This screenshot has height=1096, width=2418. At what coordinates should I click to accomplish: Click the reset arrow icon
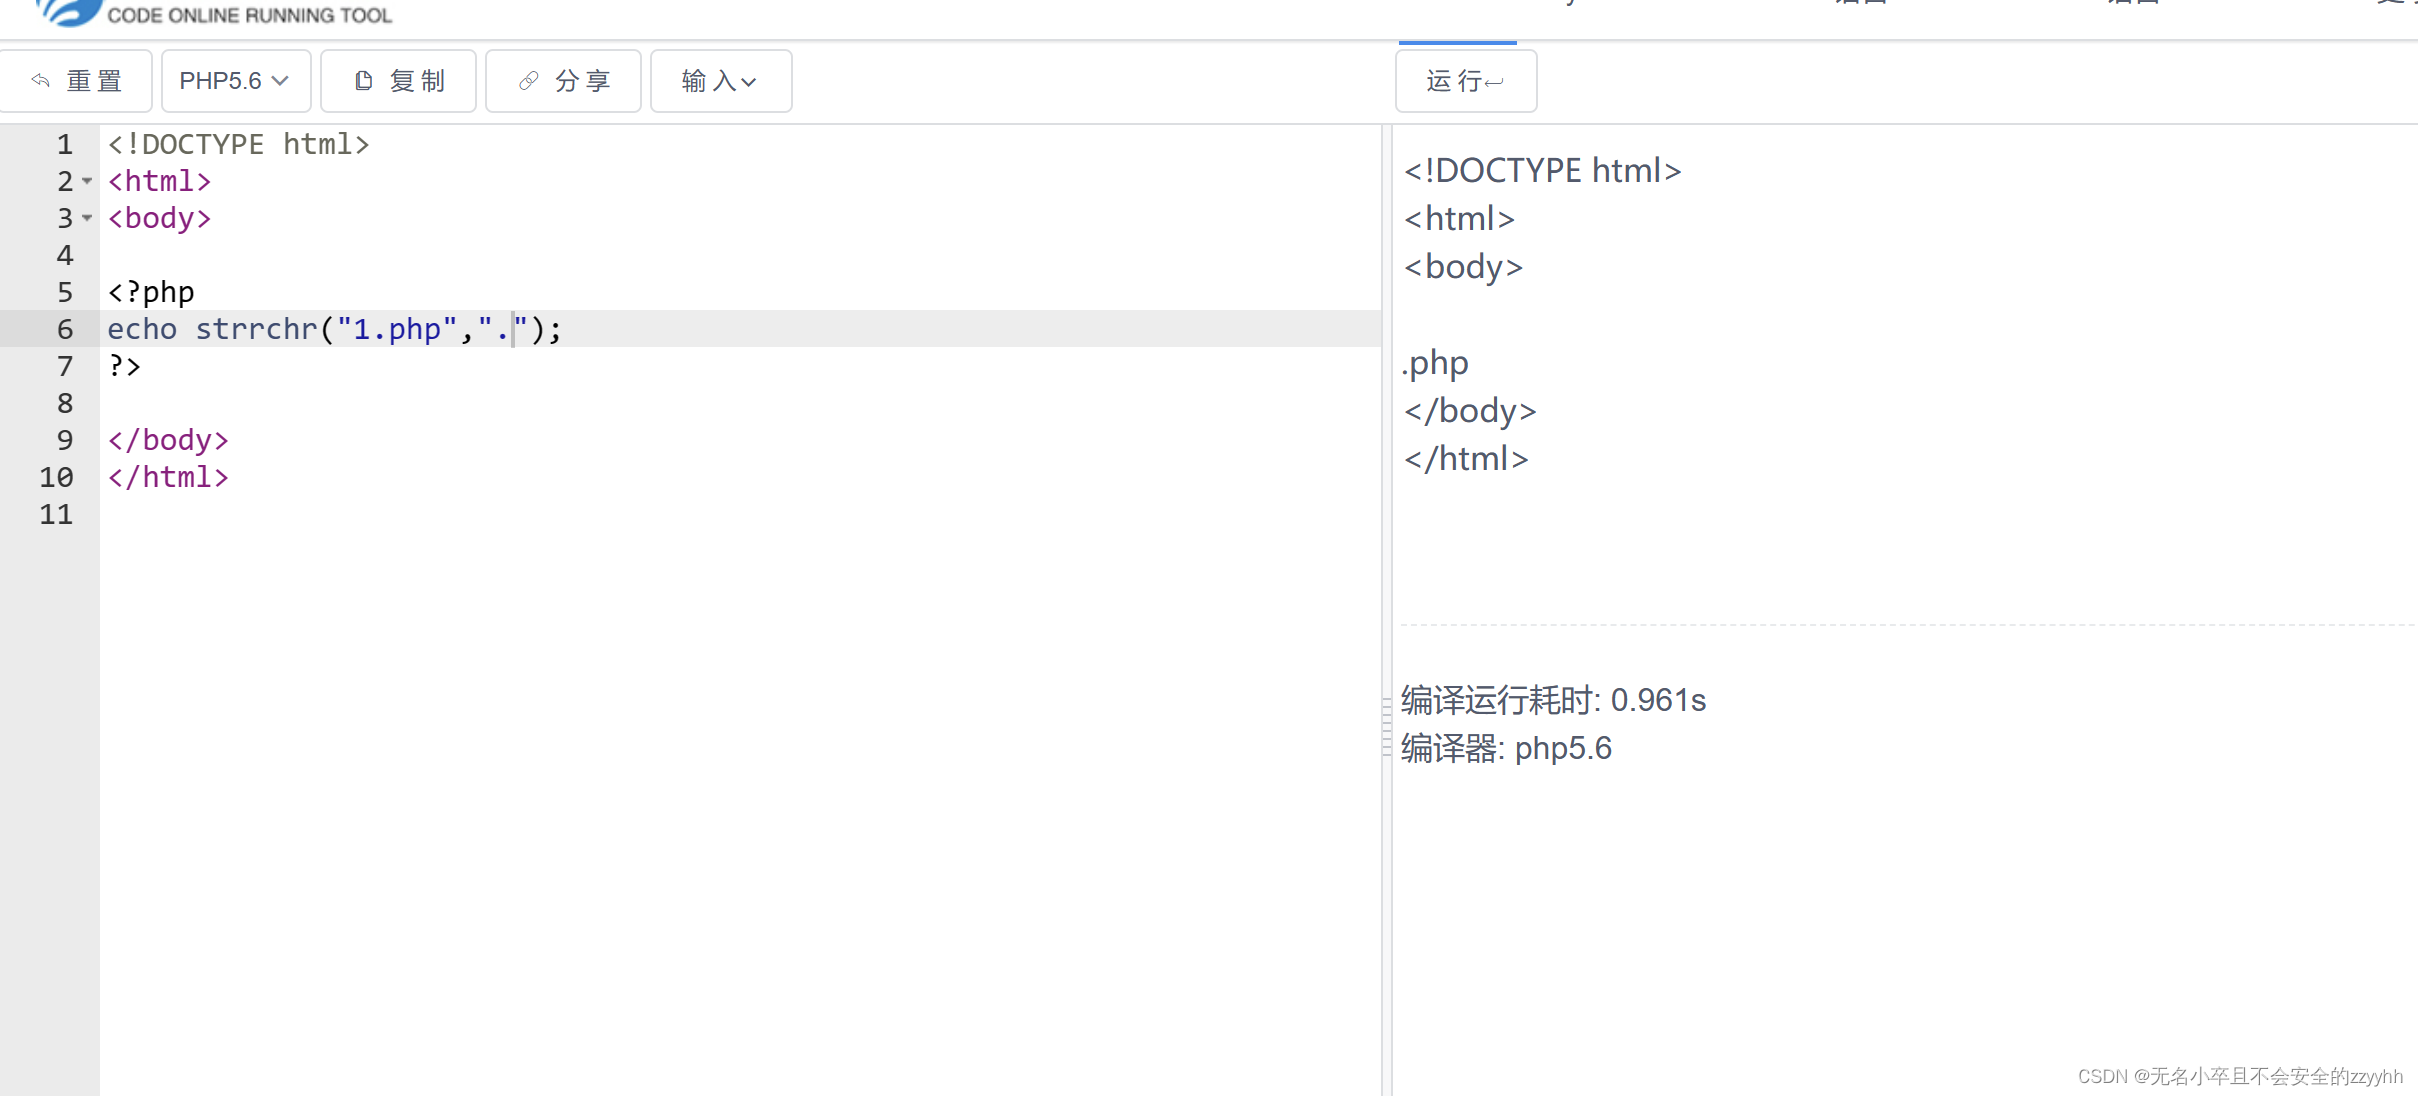coord(41,80)
